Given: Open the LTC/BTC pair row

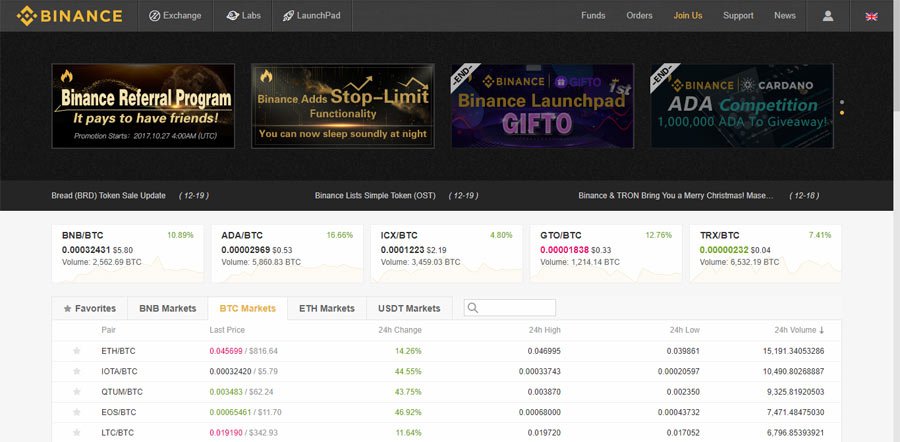Looking at the screenshot, I should 447,432.
